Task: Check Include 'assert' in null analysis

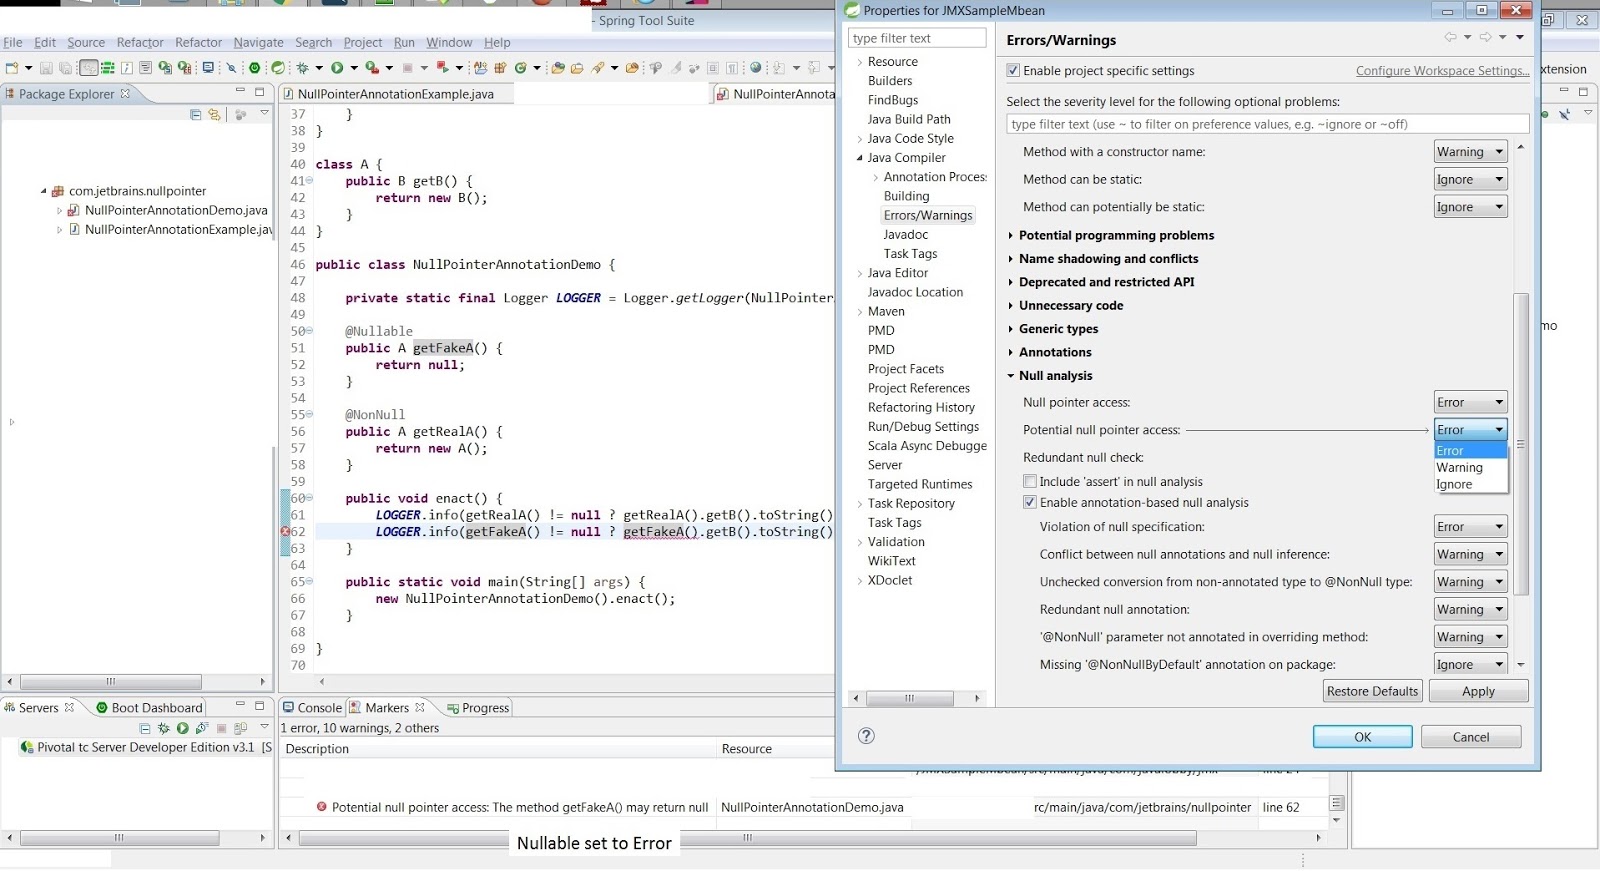Action: [x=1030, y=482]
